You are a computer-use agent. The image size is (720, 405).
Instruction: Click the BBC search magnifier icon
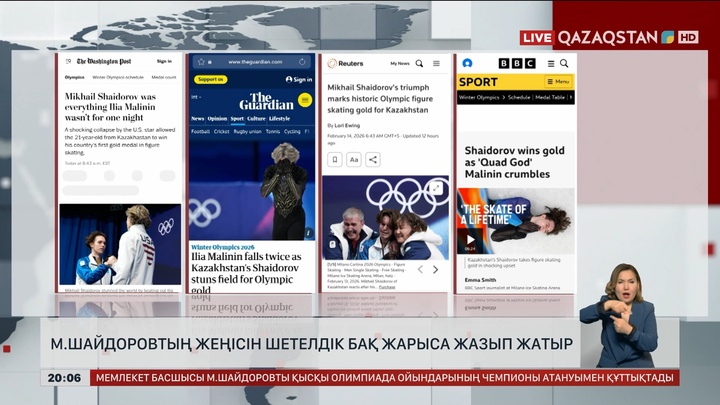564,63
